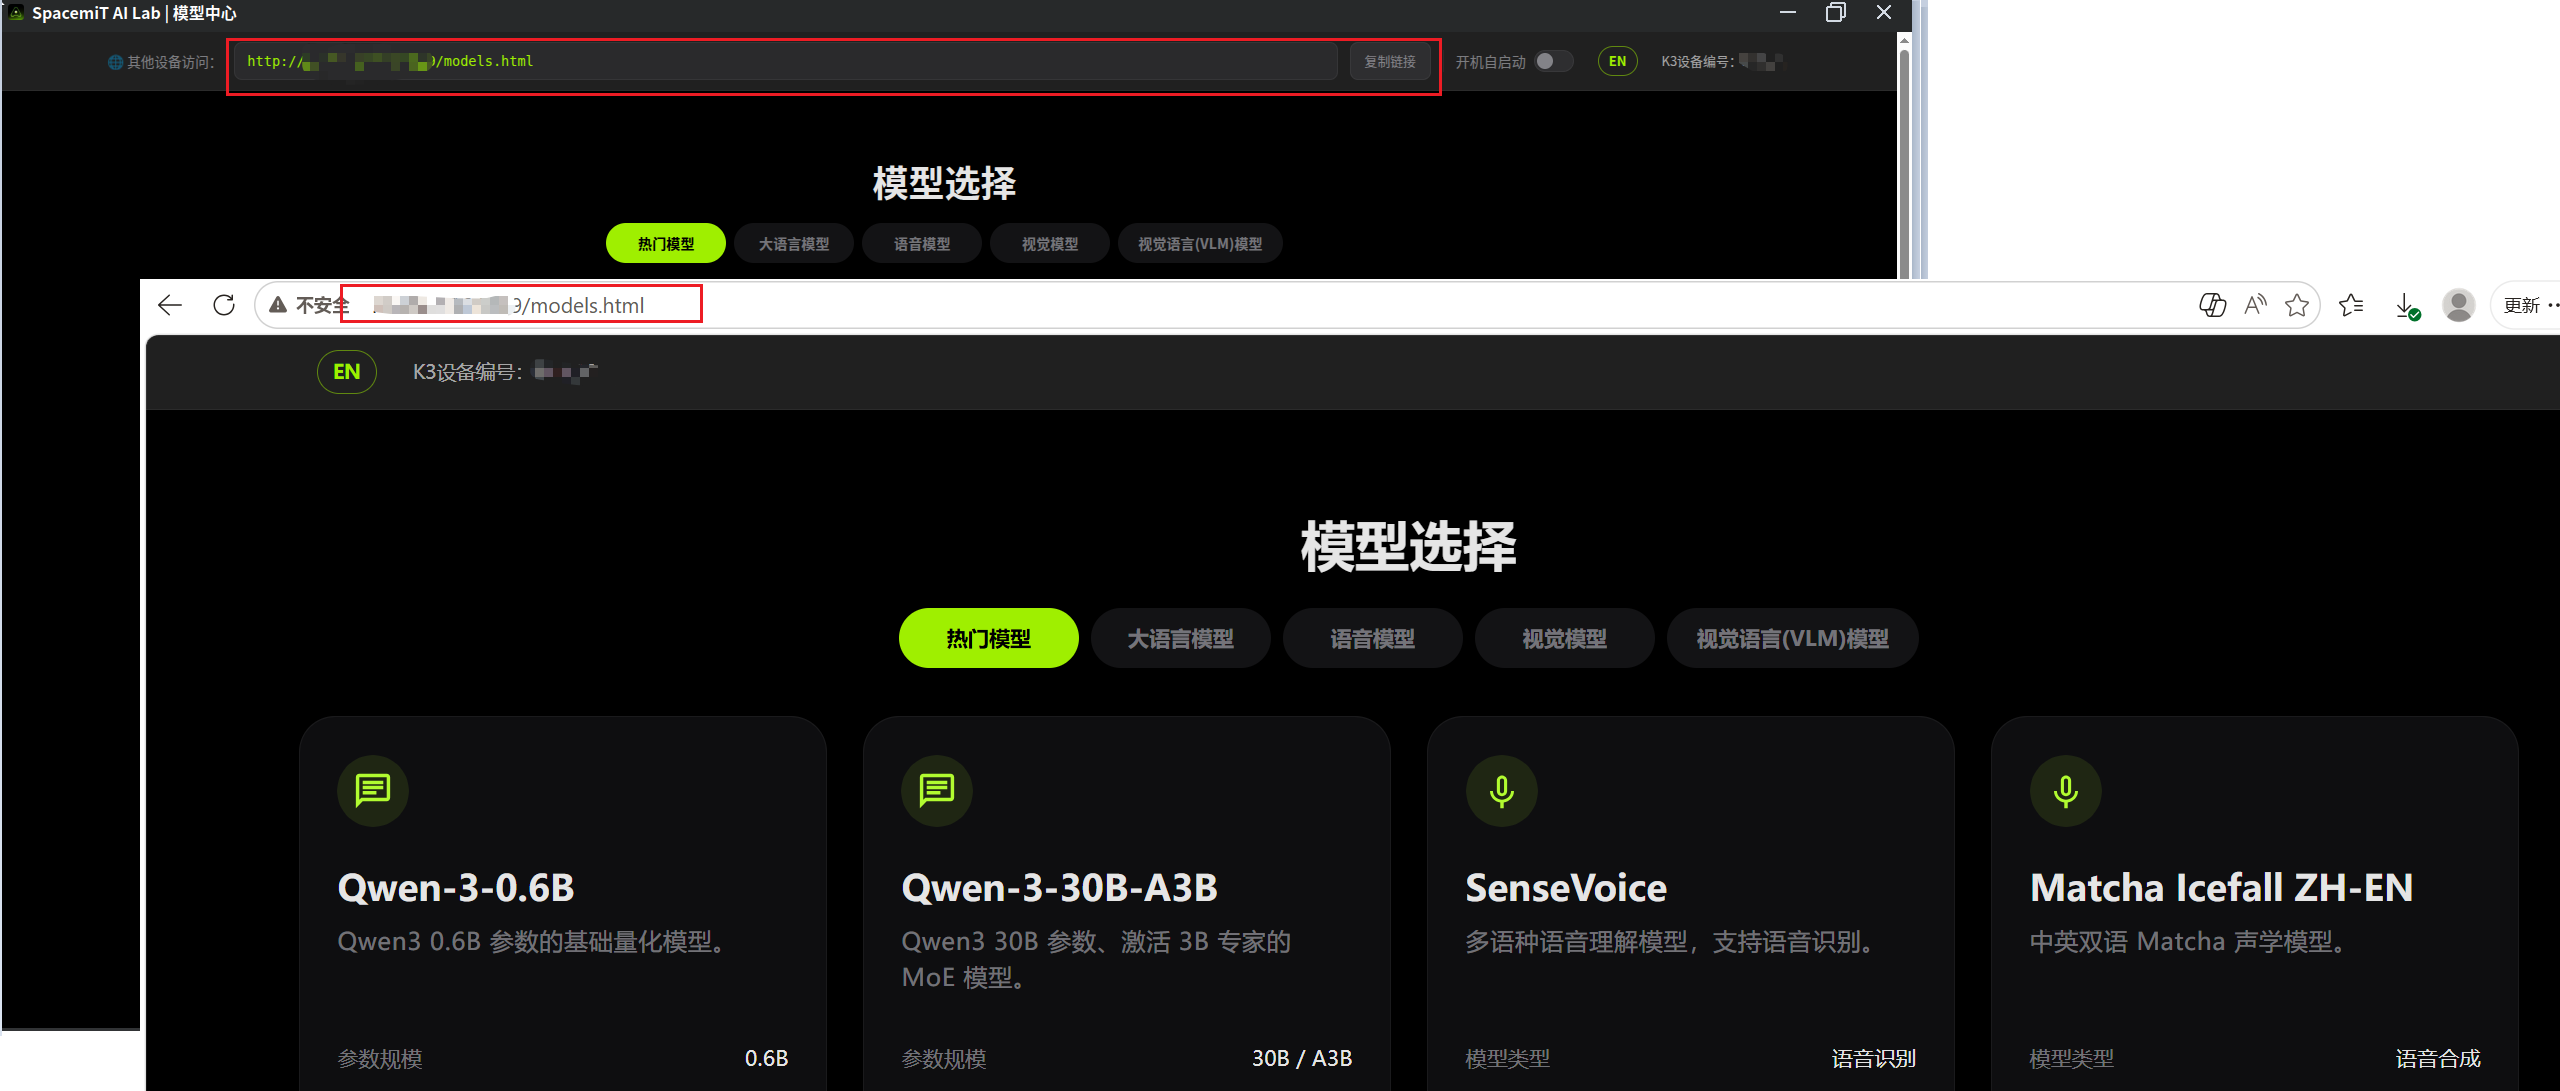Click the 30B / A3B parameter value
Screen dimensions: 2560x1091
point(1302,1058)
